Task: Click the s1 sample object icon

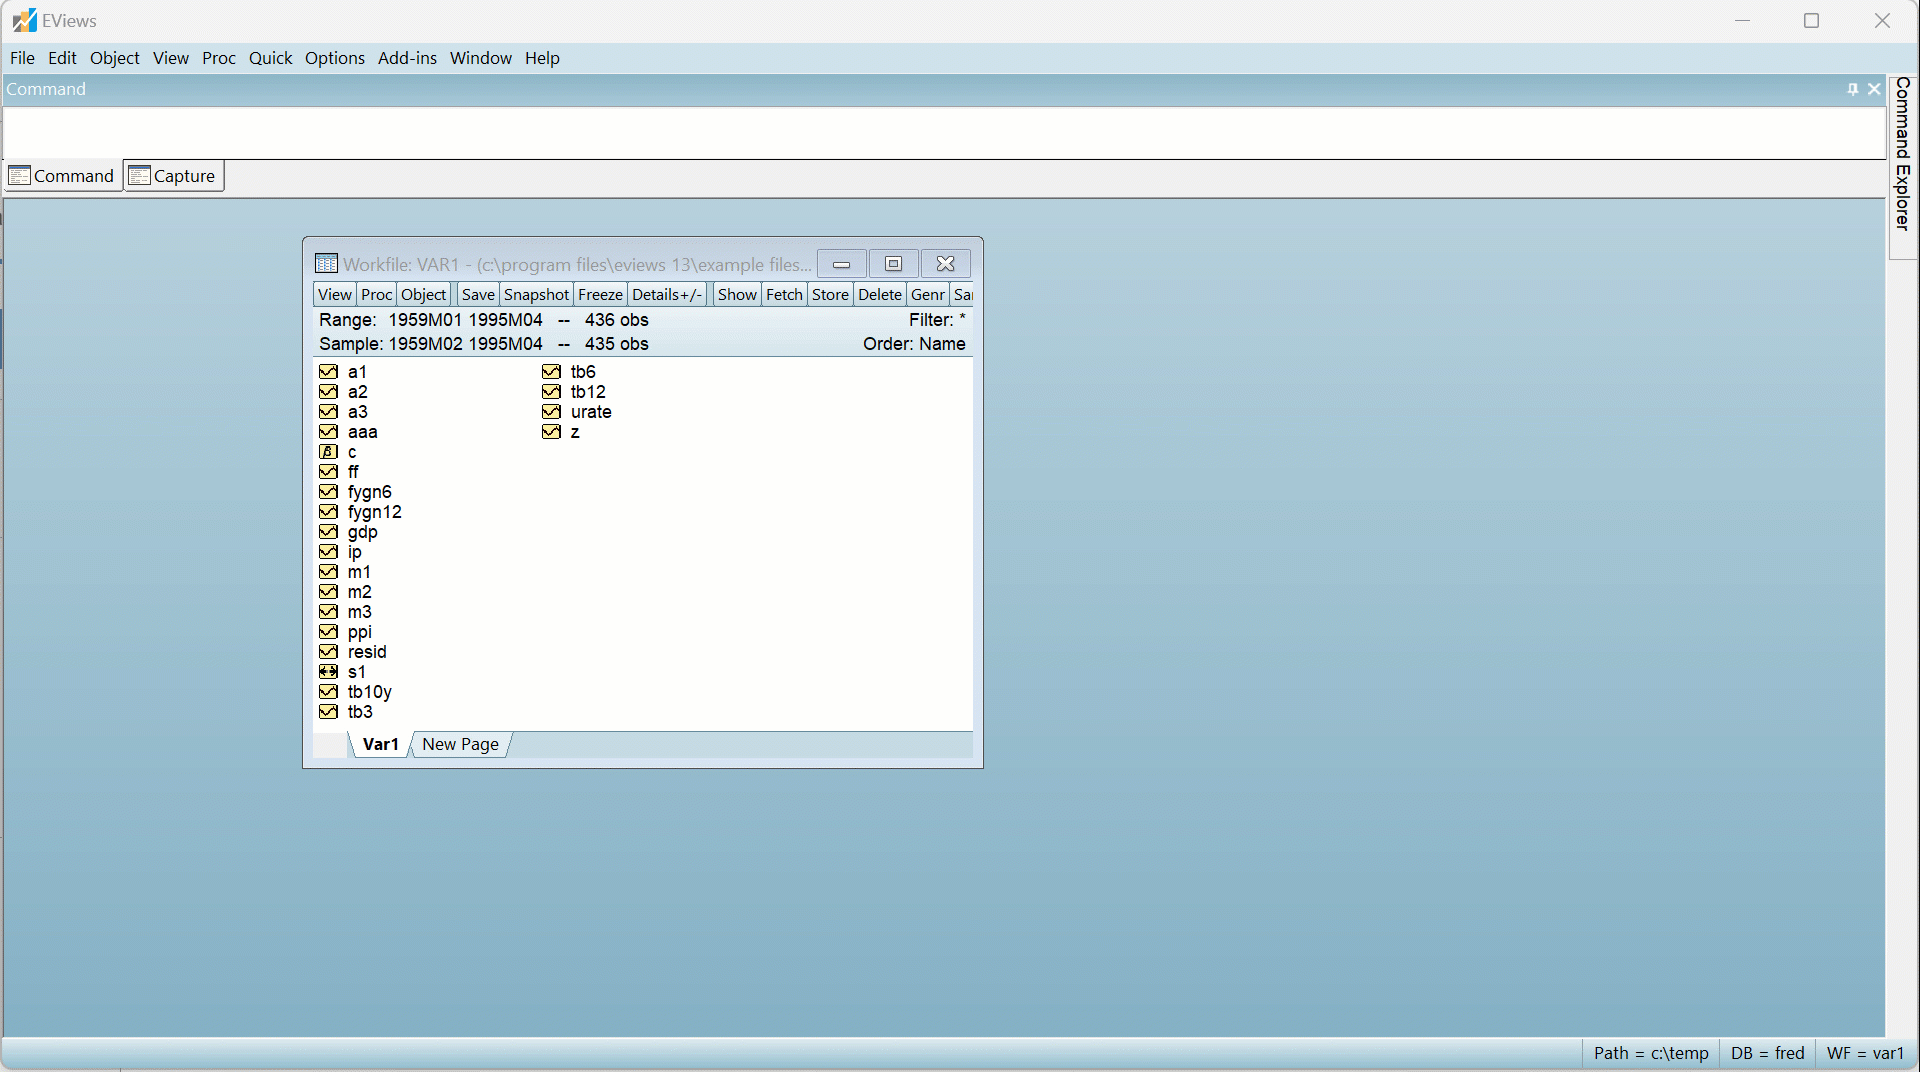Action: pyautogui.click(x=328, y=672)
